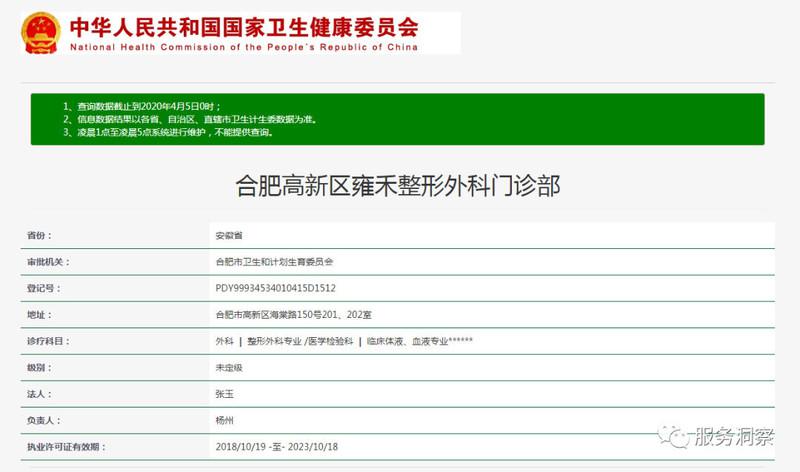Click the 服务洞察 watermark text
800x472 pixels.
tap(736, 437)
